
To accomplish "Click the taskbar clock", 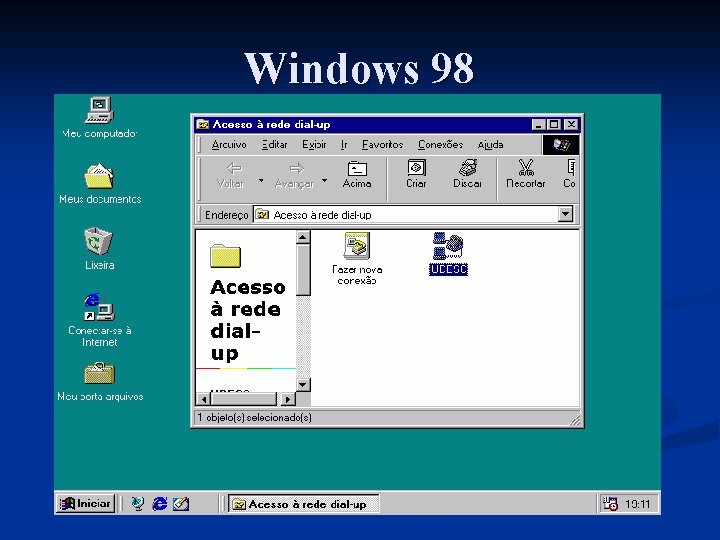I will [638, 504].
